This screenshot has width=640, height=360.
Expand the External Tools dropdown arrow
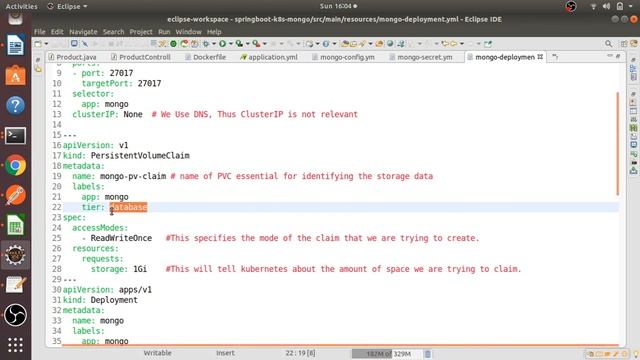point(264,44)
